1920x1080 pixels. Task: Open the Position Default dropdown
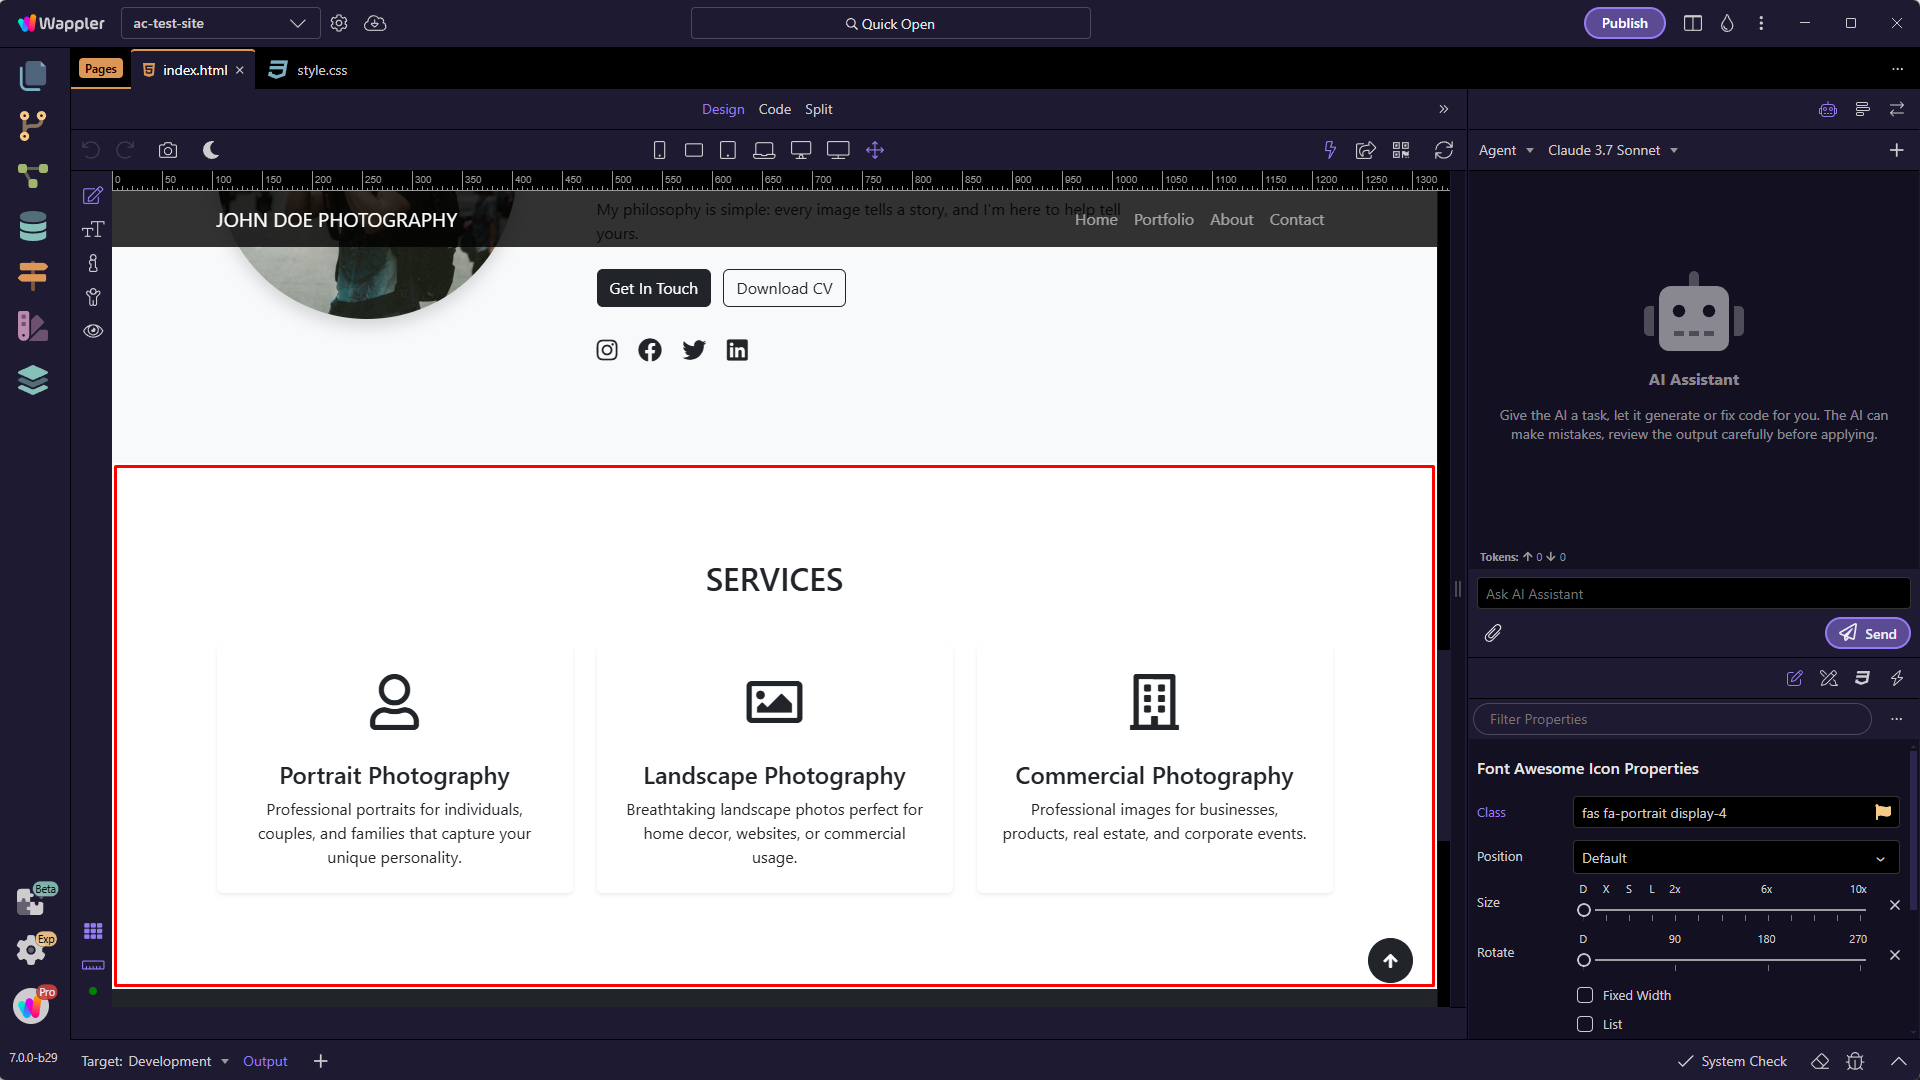[x=1736, y=858]
